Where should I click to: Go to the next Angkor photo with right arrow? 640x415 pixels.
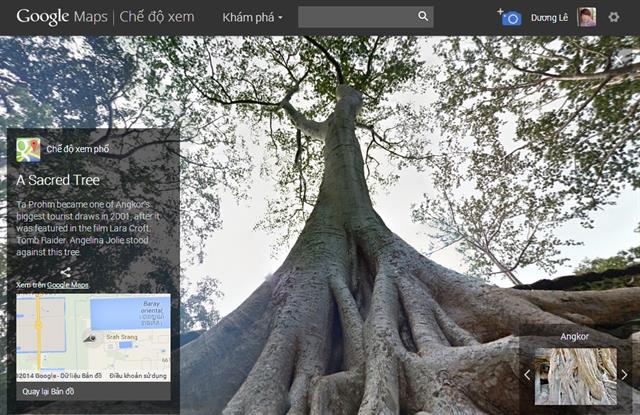(x=624, y=375)
